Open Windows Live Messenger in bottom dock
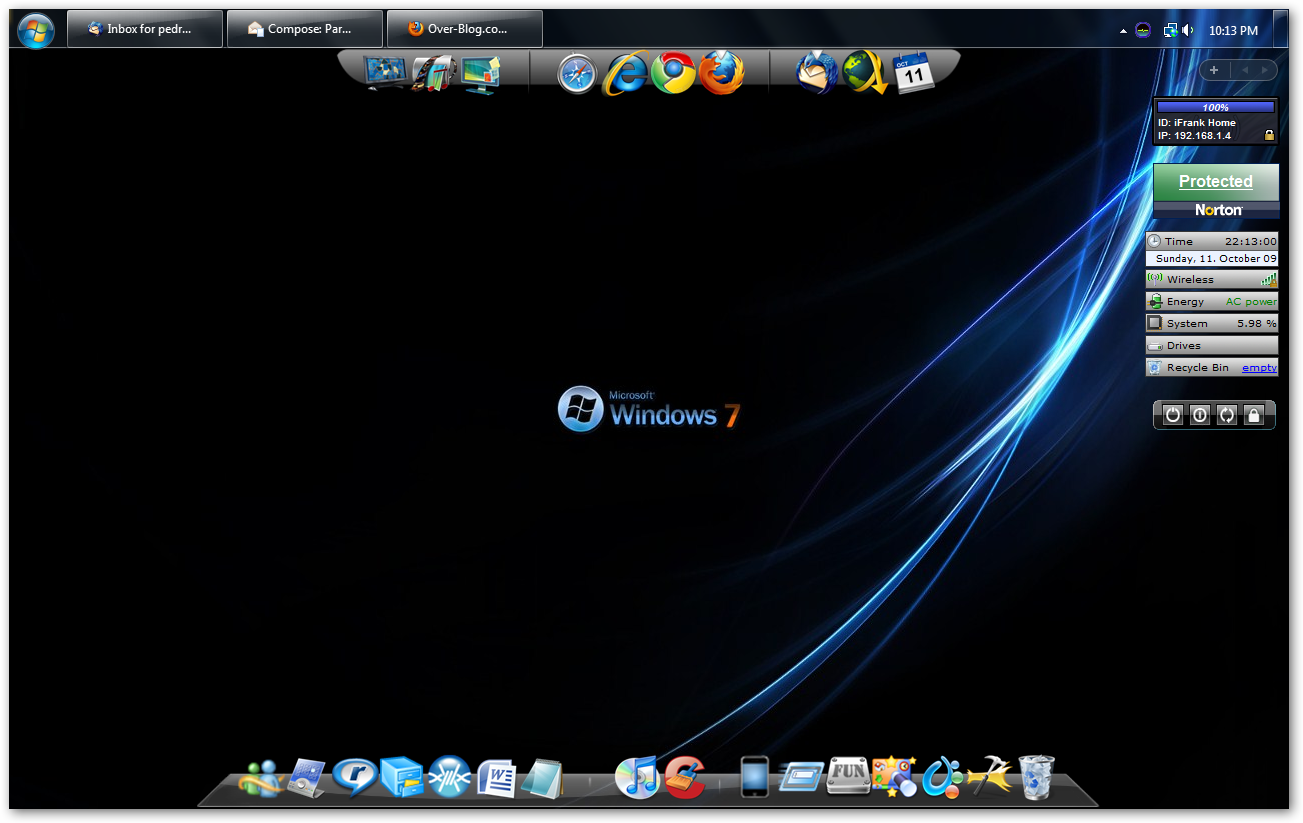Viewport: 1303px width, 823px height. tap(261, 778)
